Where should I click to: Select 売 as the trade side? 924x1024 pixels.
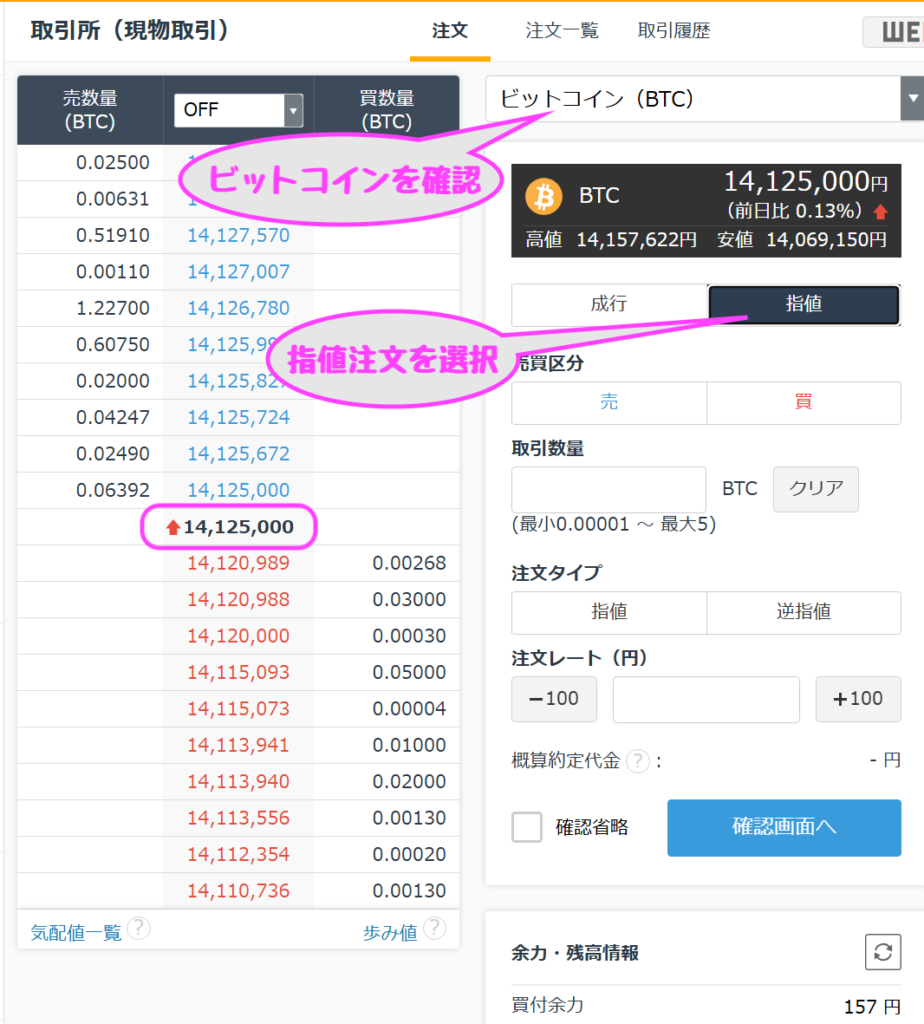tap(609, 402)
